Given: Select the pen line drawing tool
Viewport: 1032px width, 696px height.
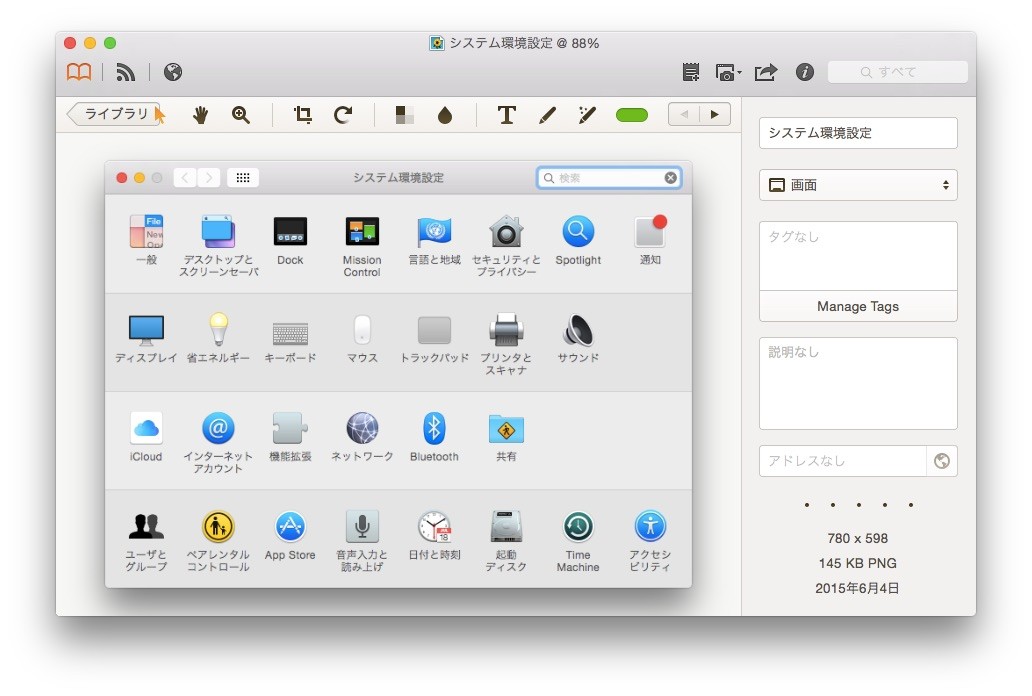Looking at the screenshot, I should [547, 115].
